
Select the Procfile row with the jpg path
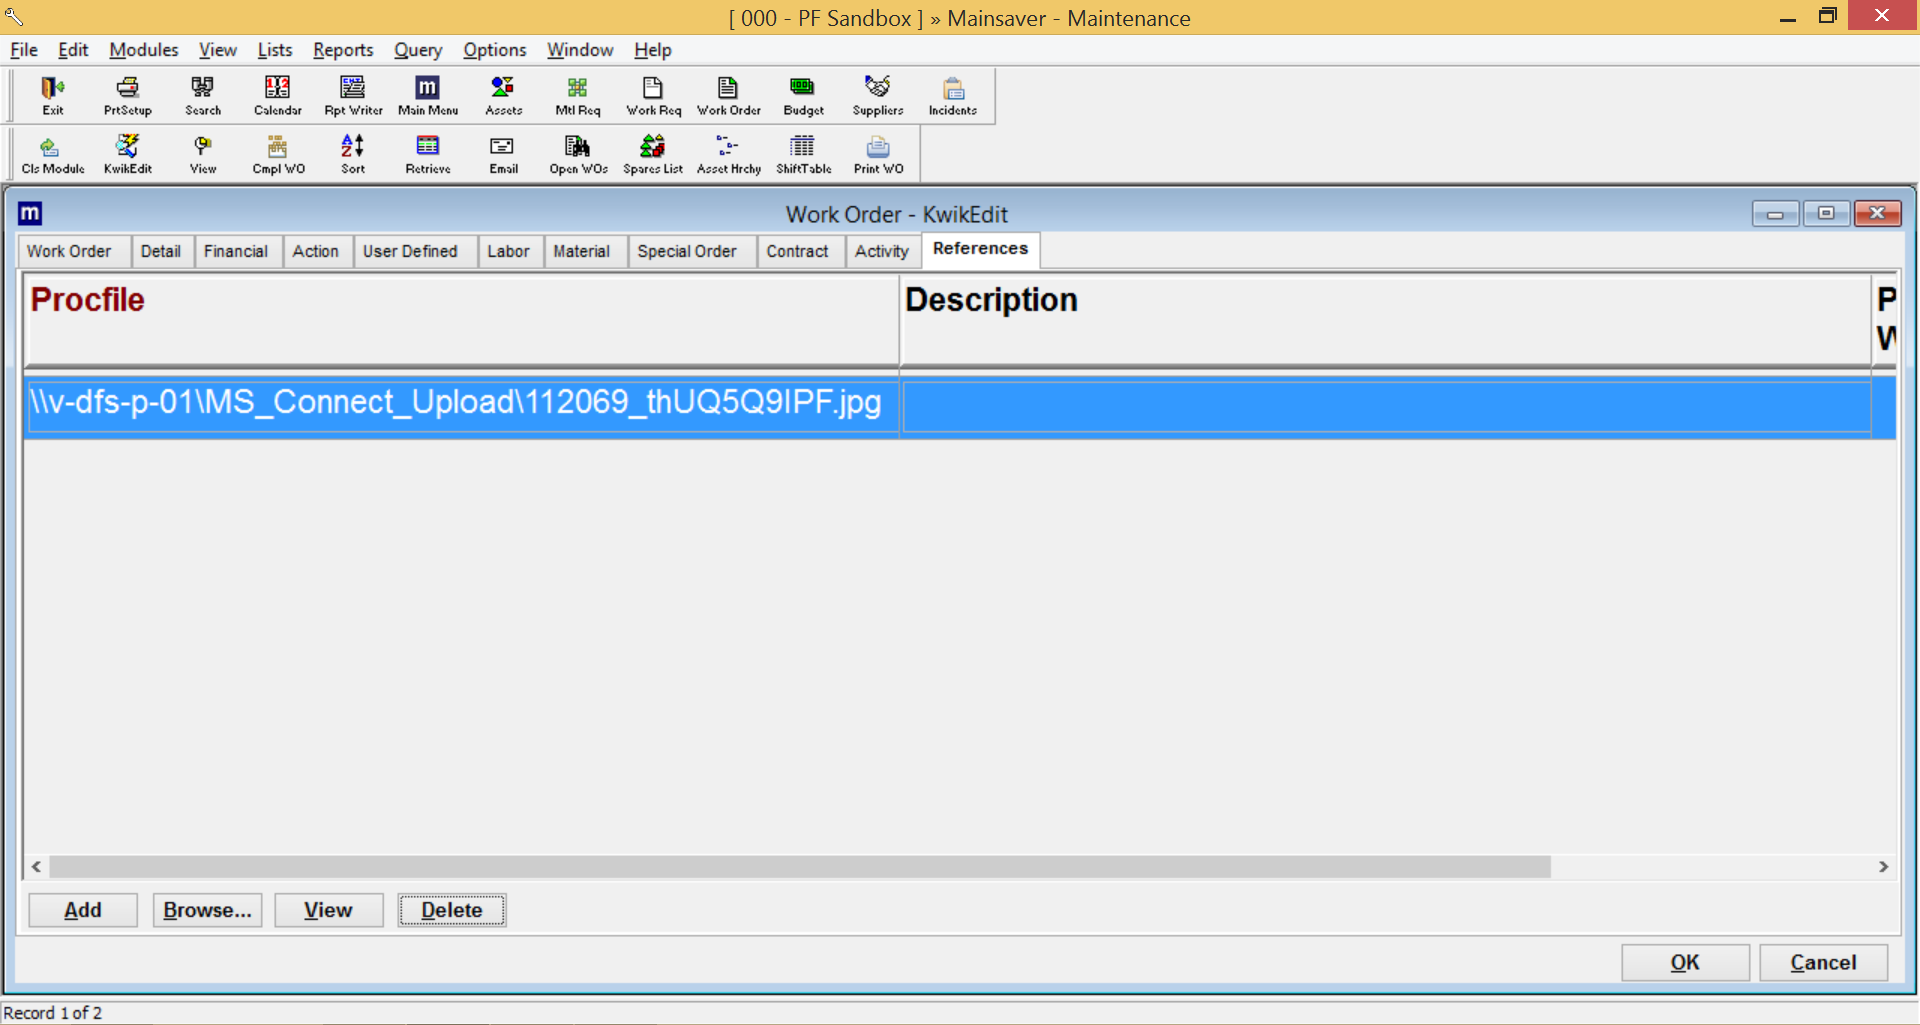(455, 403)
